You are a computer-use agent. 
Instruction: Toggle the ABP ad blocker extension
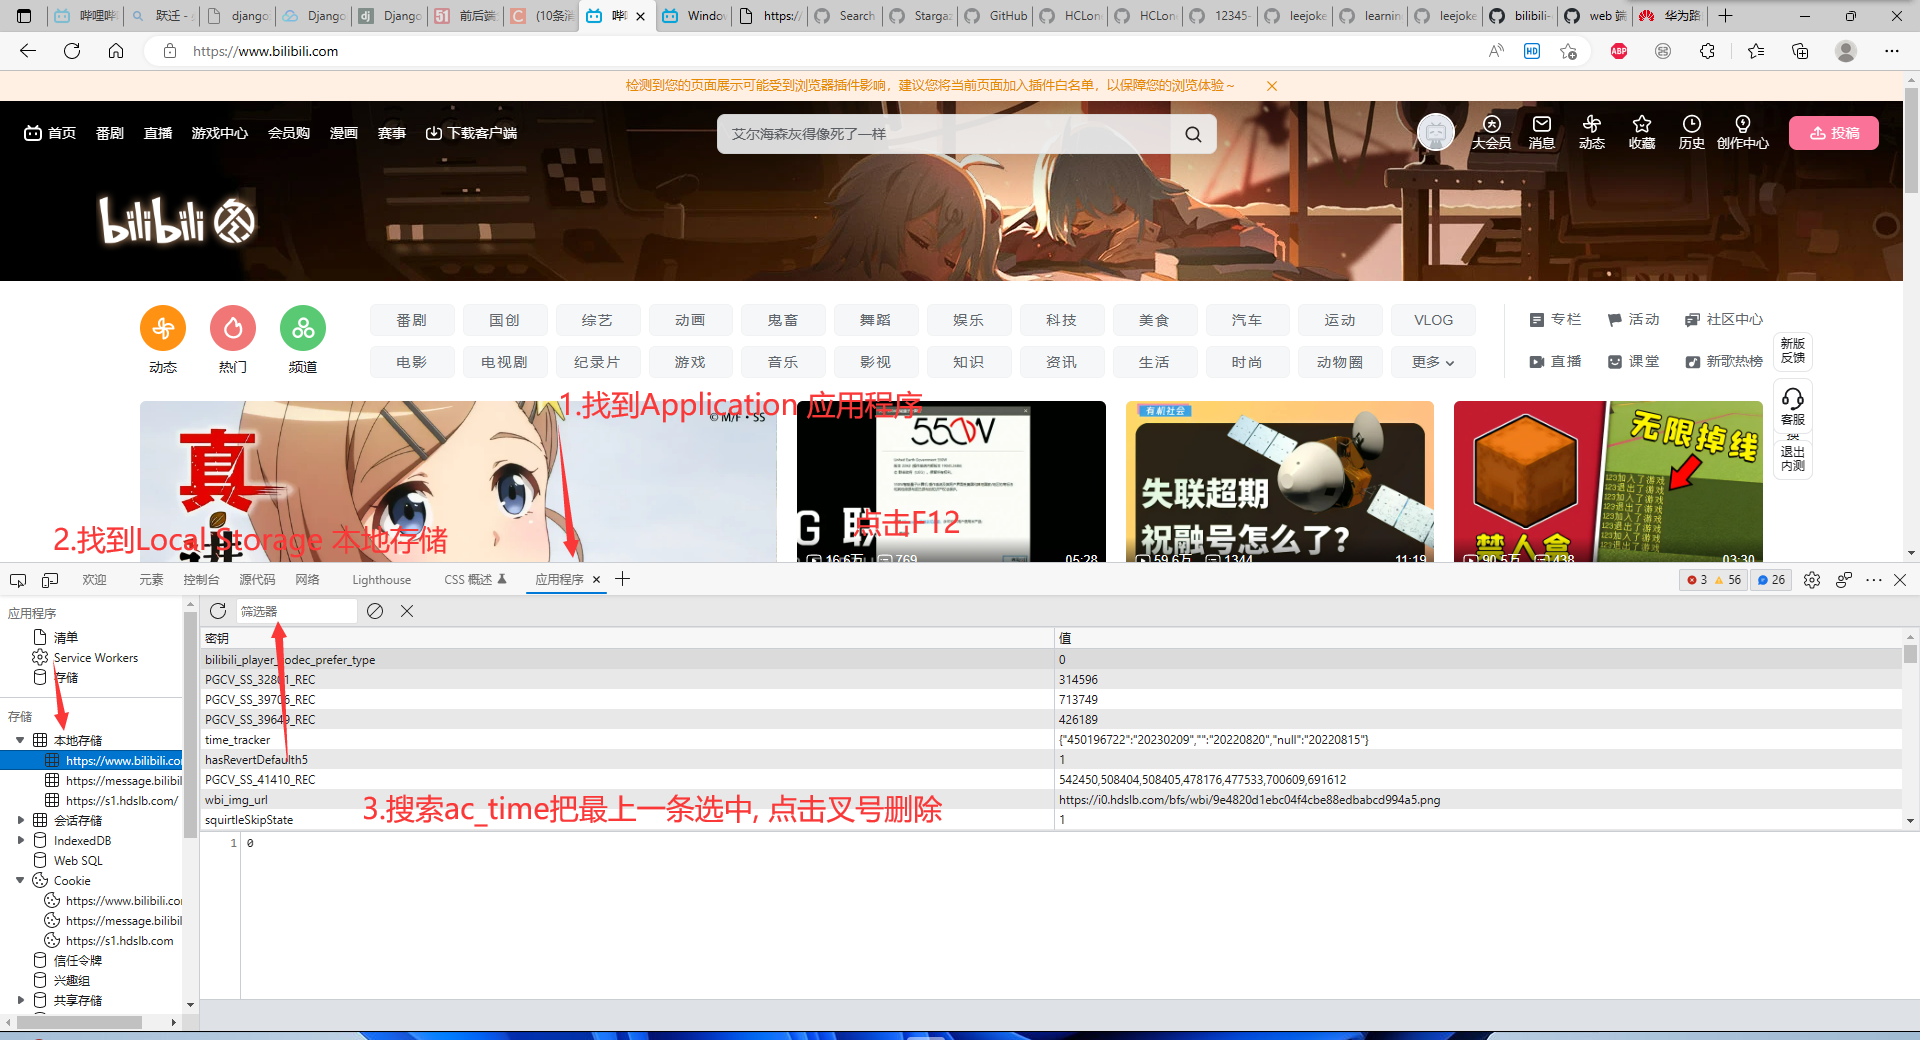pyautogui.click(x=1619, y=51)
